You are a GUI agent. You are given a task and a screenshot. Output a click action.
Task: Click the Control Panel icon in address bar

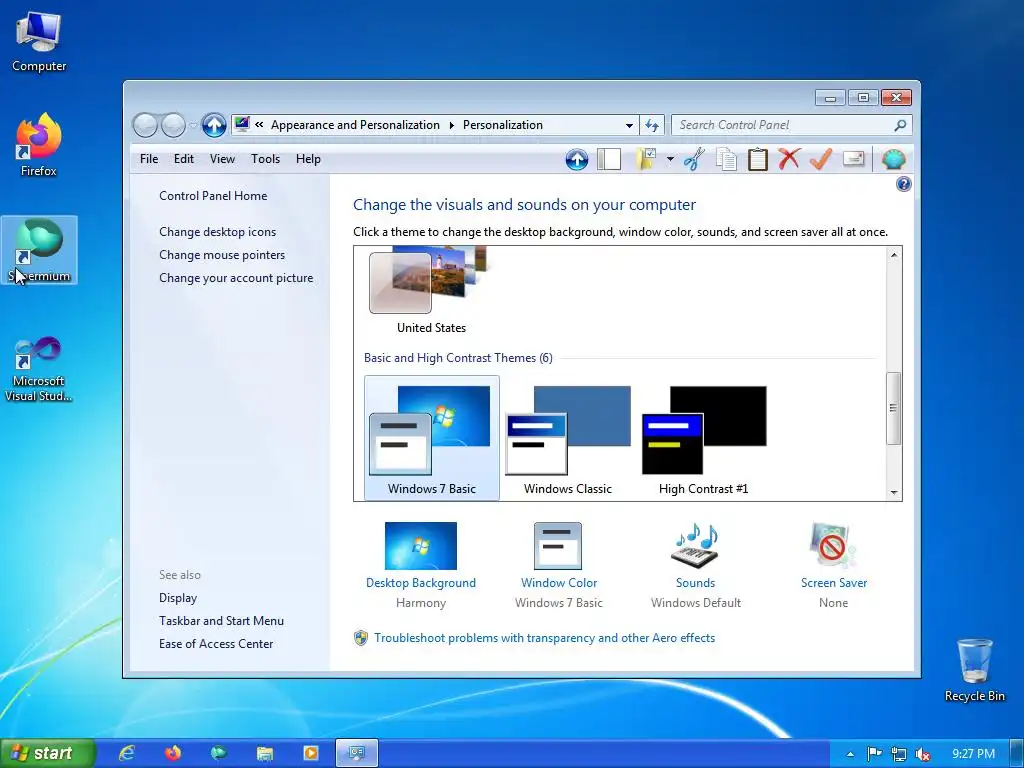click(x=242, y=123)
